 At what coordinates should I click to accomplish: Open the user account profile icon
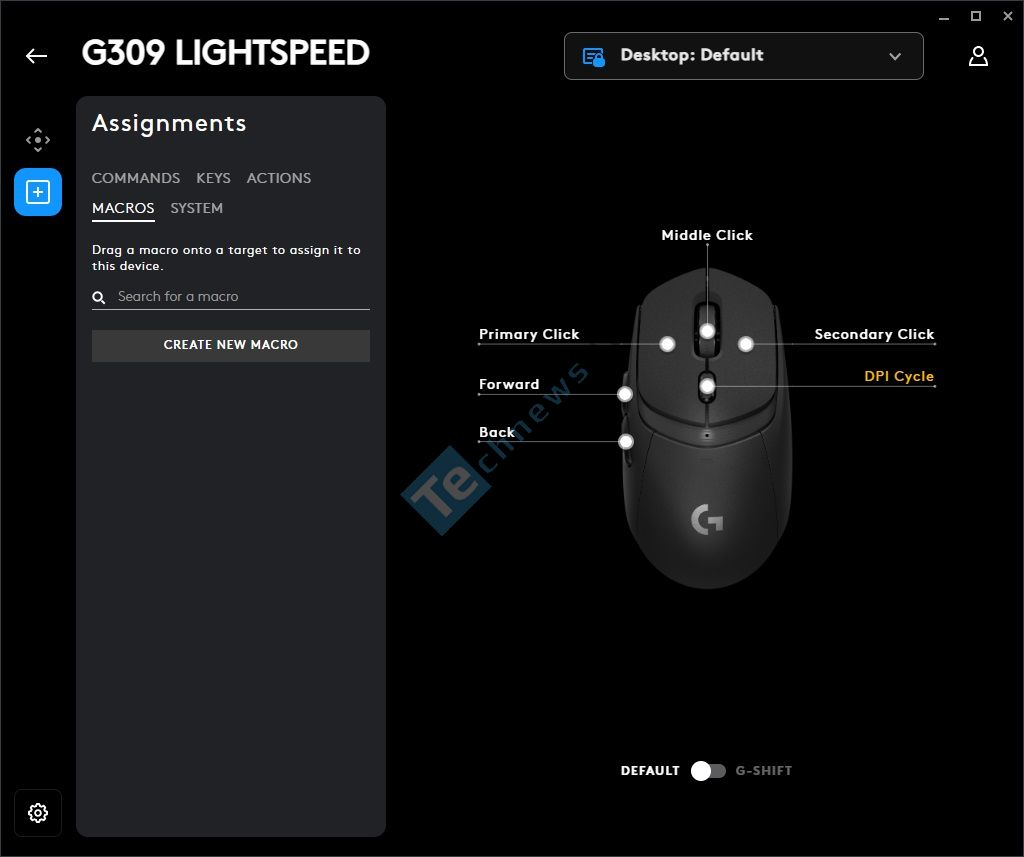pyautogui.click(x=978, y=56)
